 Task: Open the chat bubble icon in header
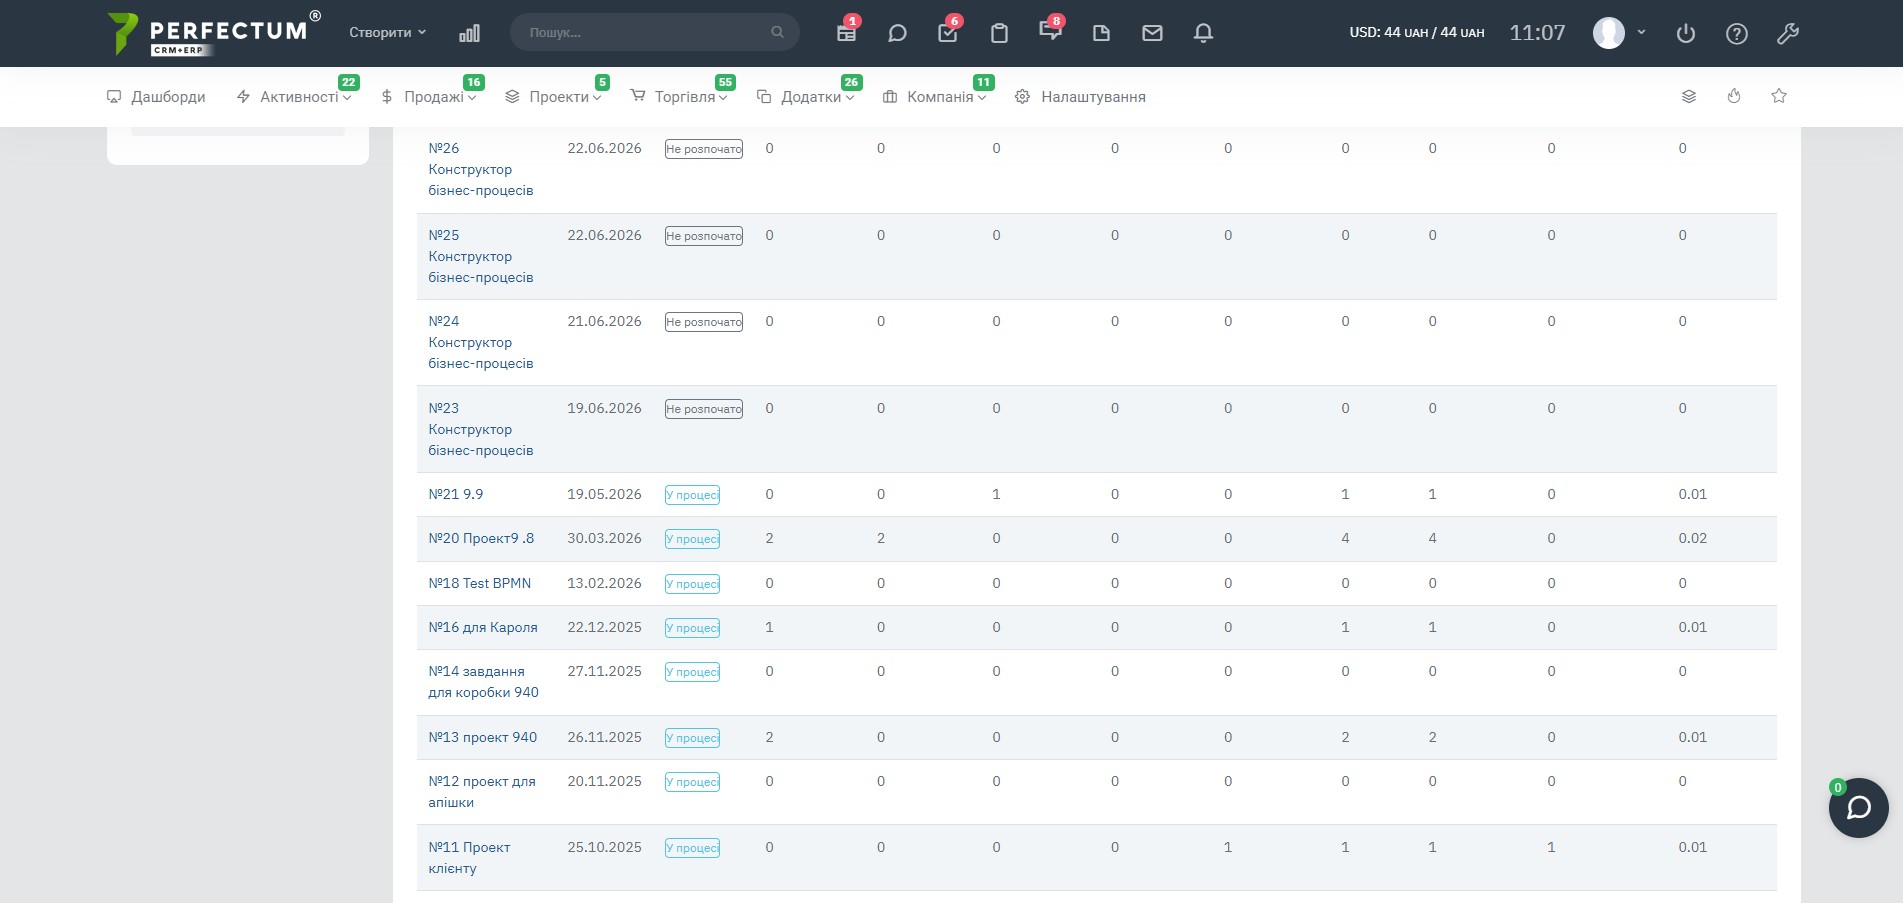(897, 33)
